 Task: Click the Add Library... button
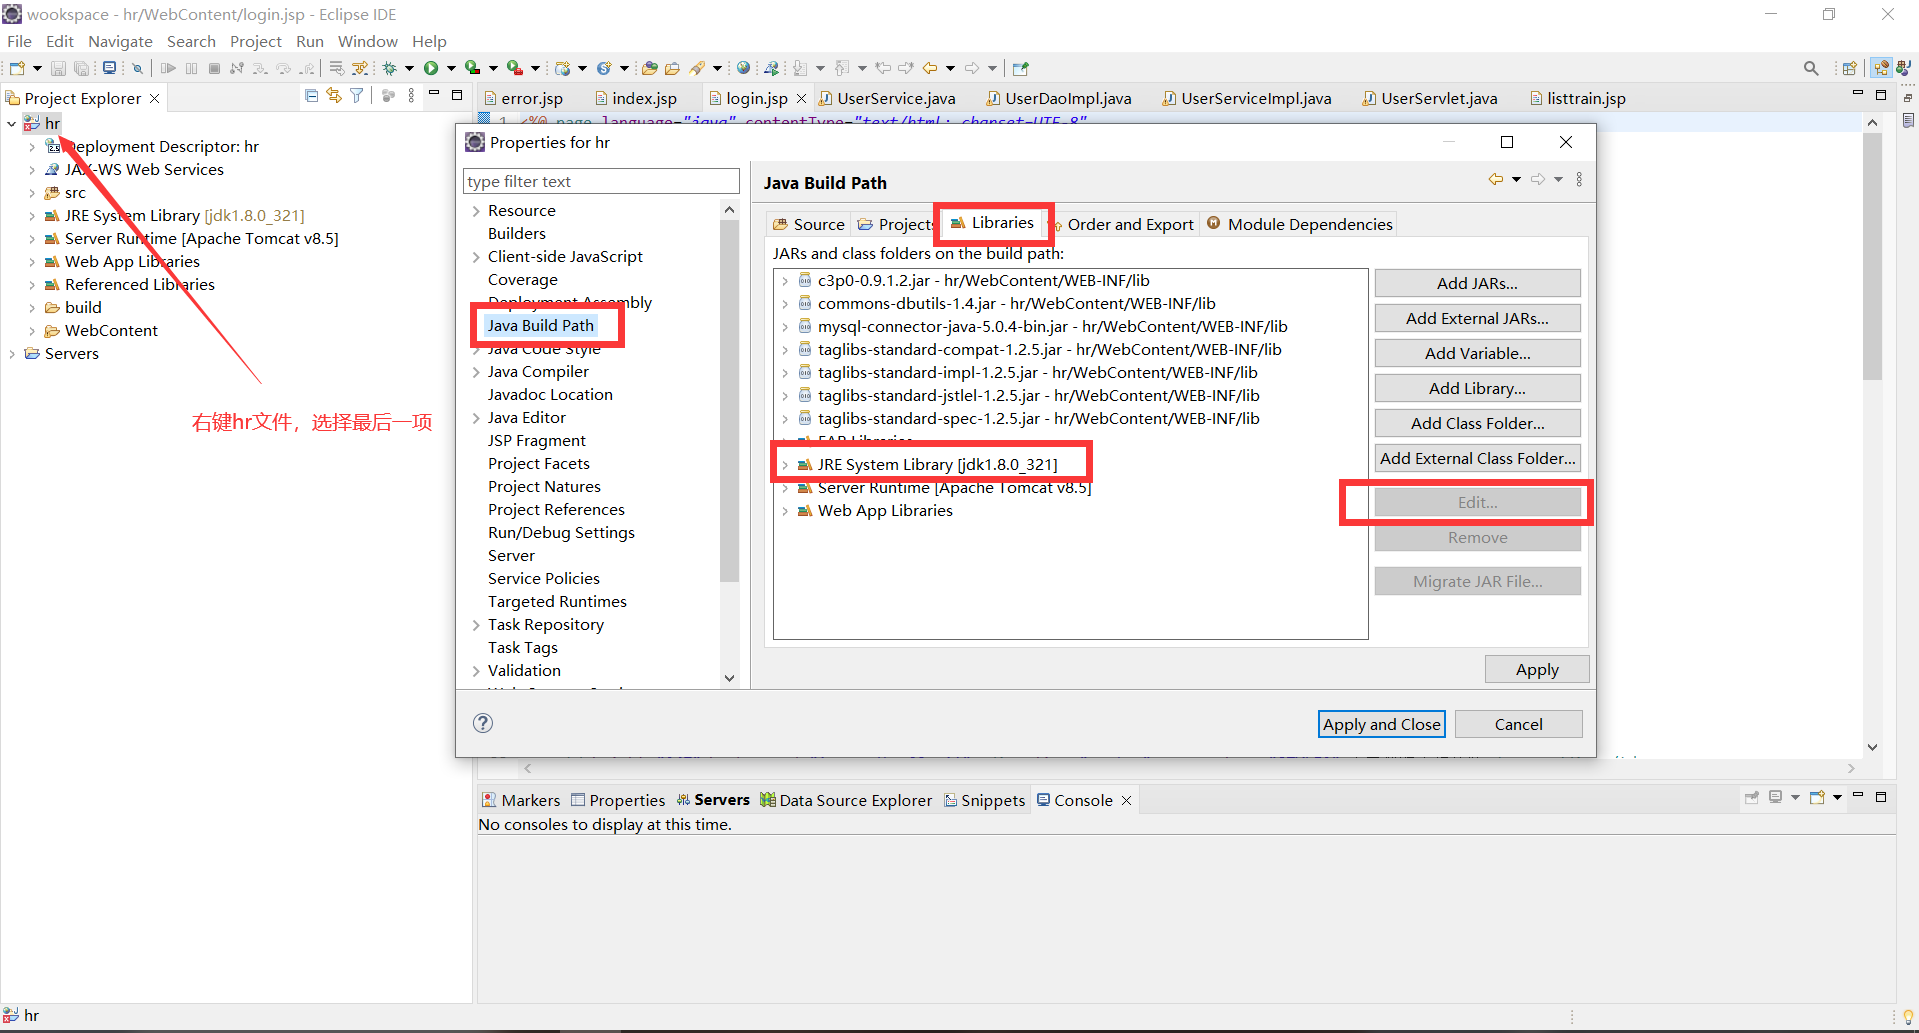point(1477,388)
